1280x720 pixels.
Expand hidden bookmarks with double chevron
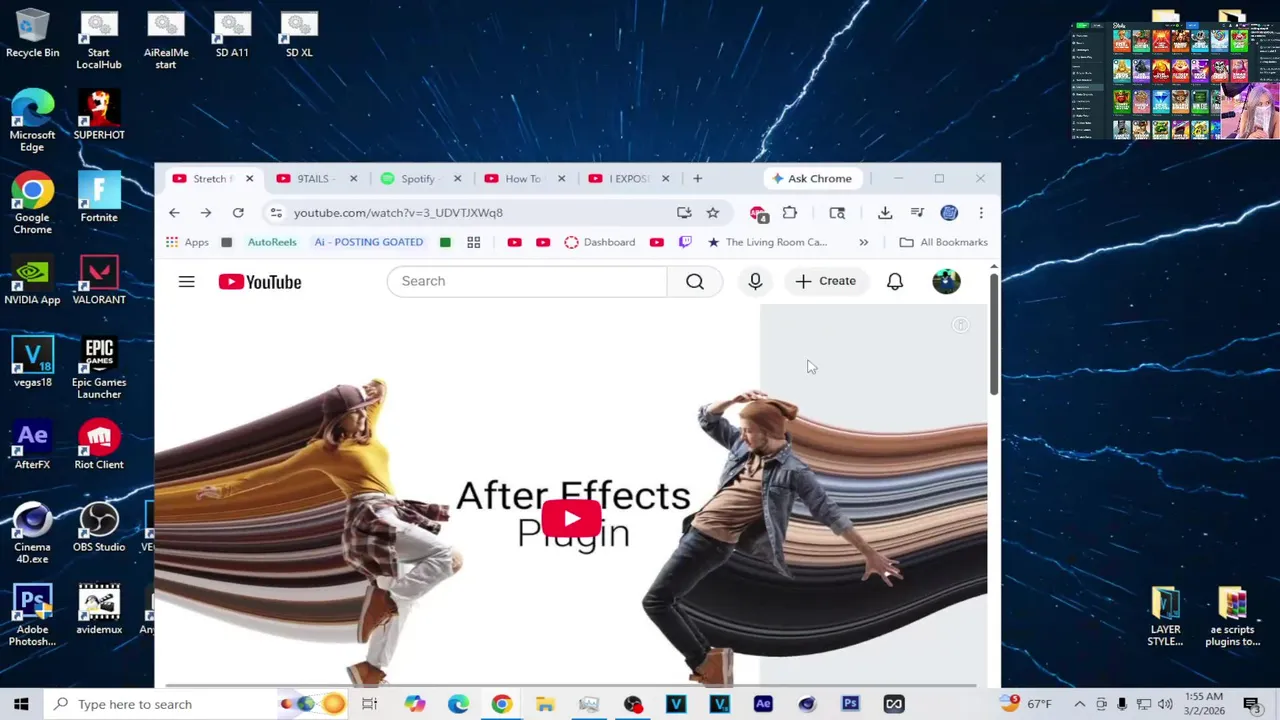tap(863, 242)
